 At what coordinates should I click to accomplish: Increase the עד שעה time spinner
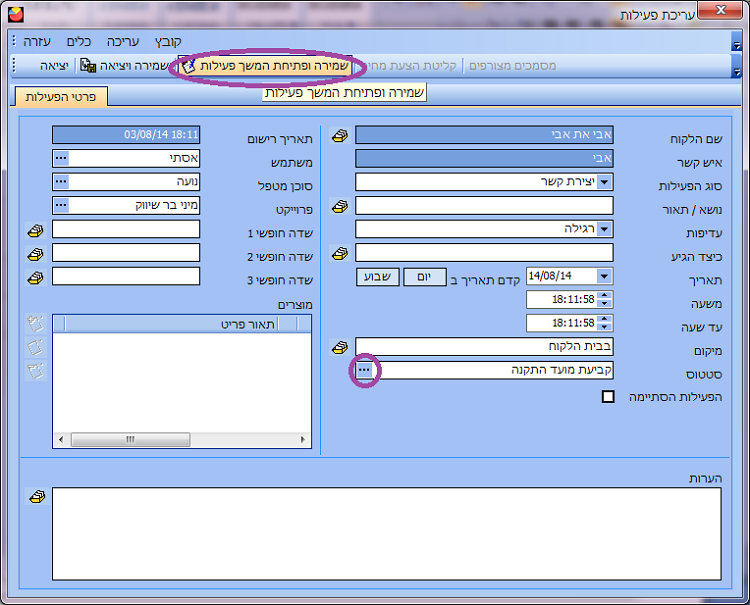coord(605,319)
